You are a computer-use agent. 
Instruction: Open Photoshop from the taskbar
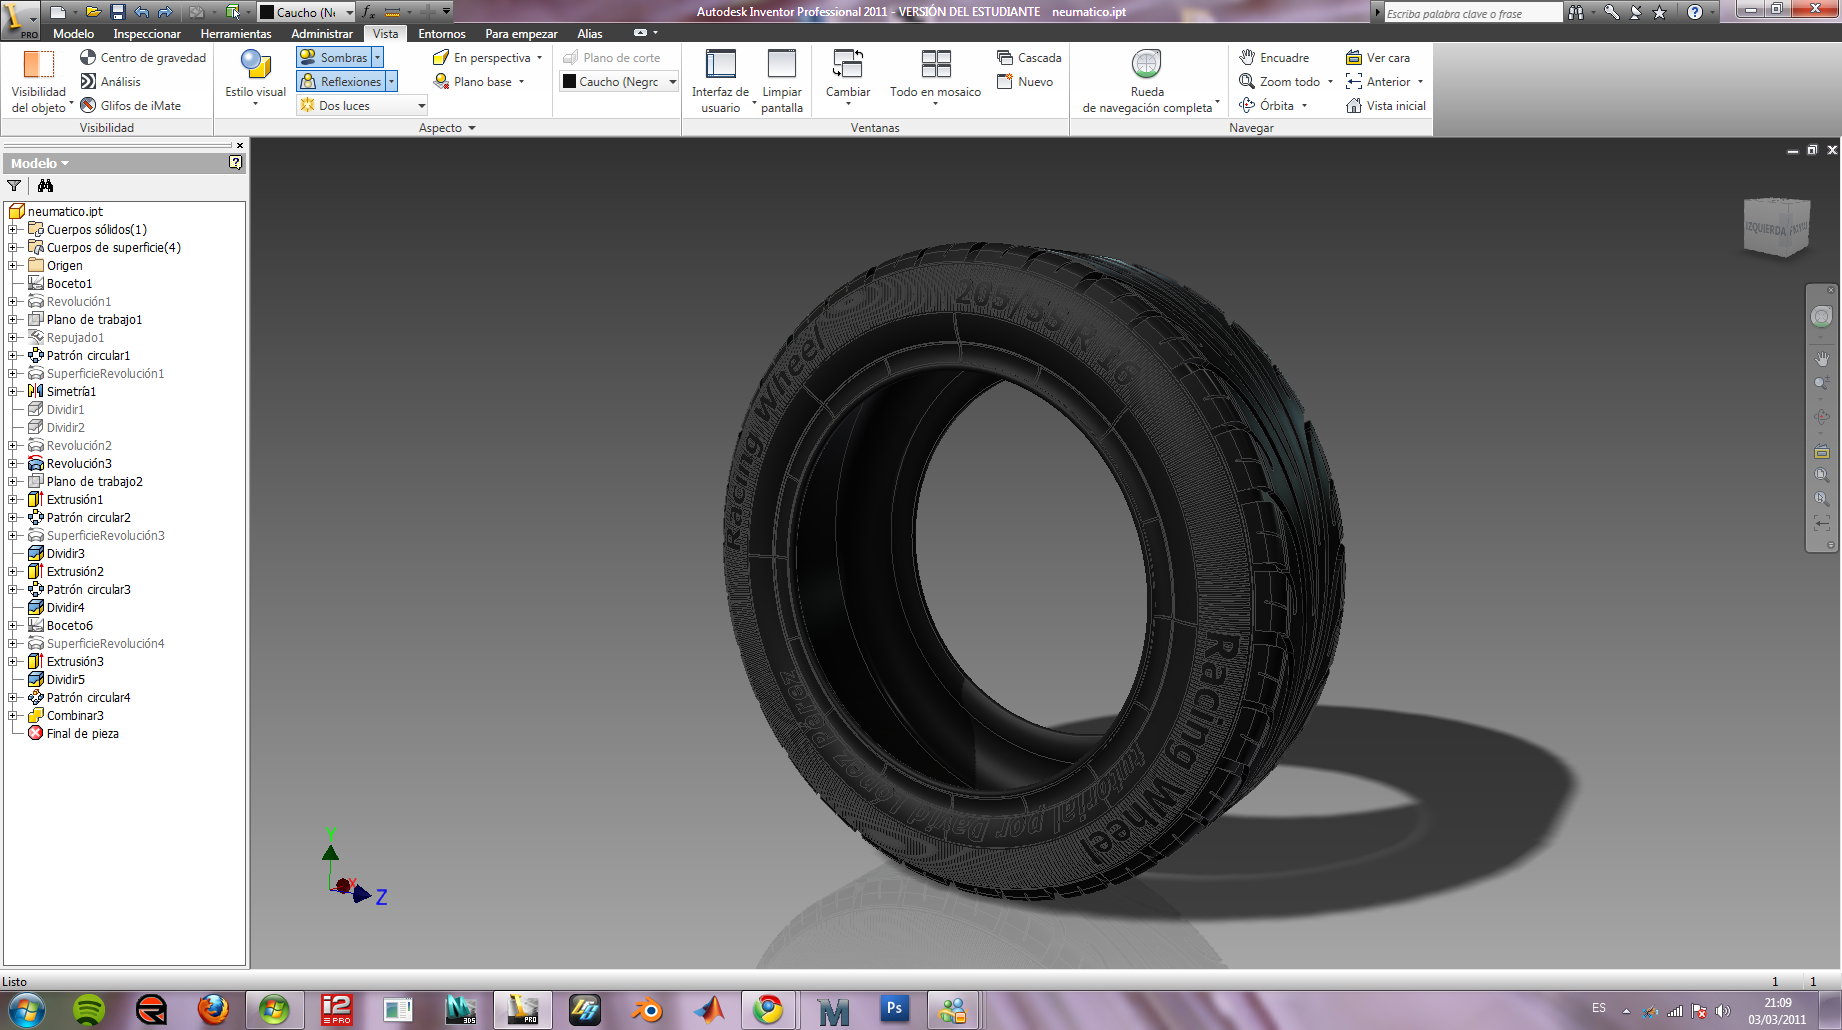(x=893, y=1009)
